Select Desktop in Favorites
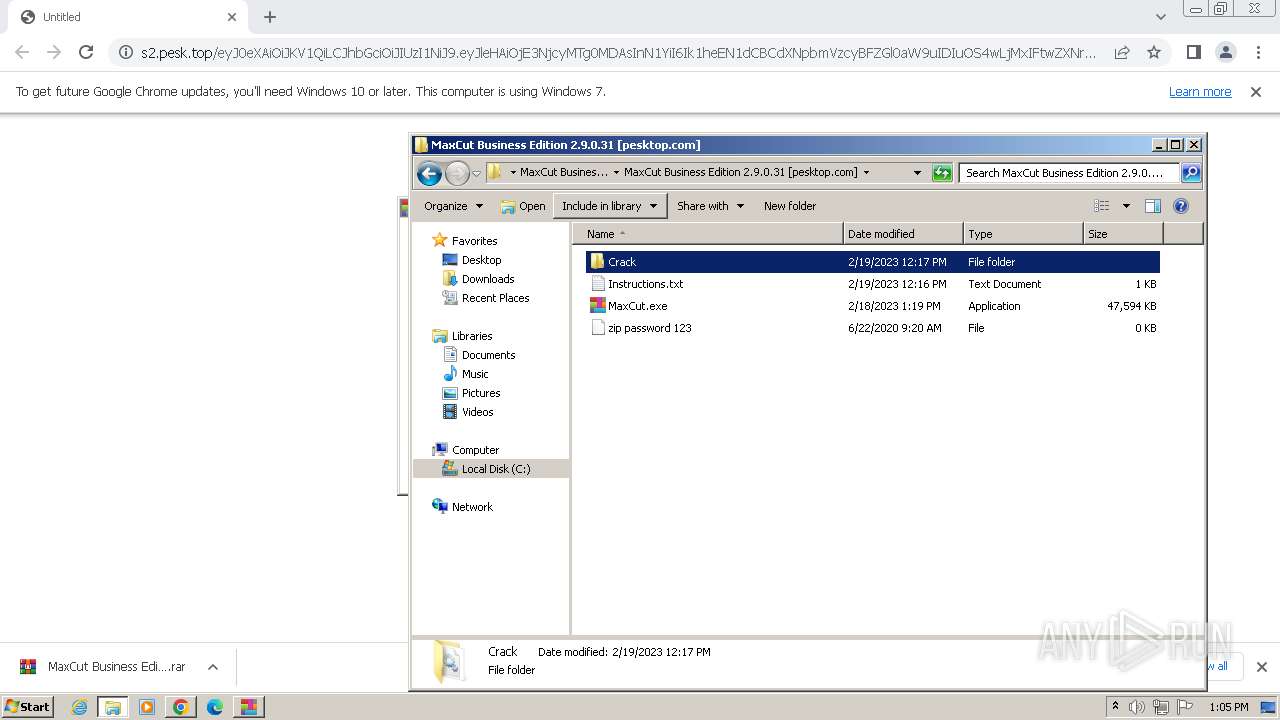This screenshot has width=1280, height=720. pyautogui.click(x=481, y=260)
